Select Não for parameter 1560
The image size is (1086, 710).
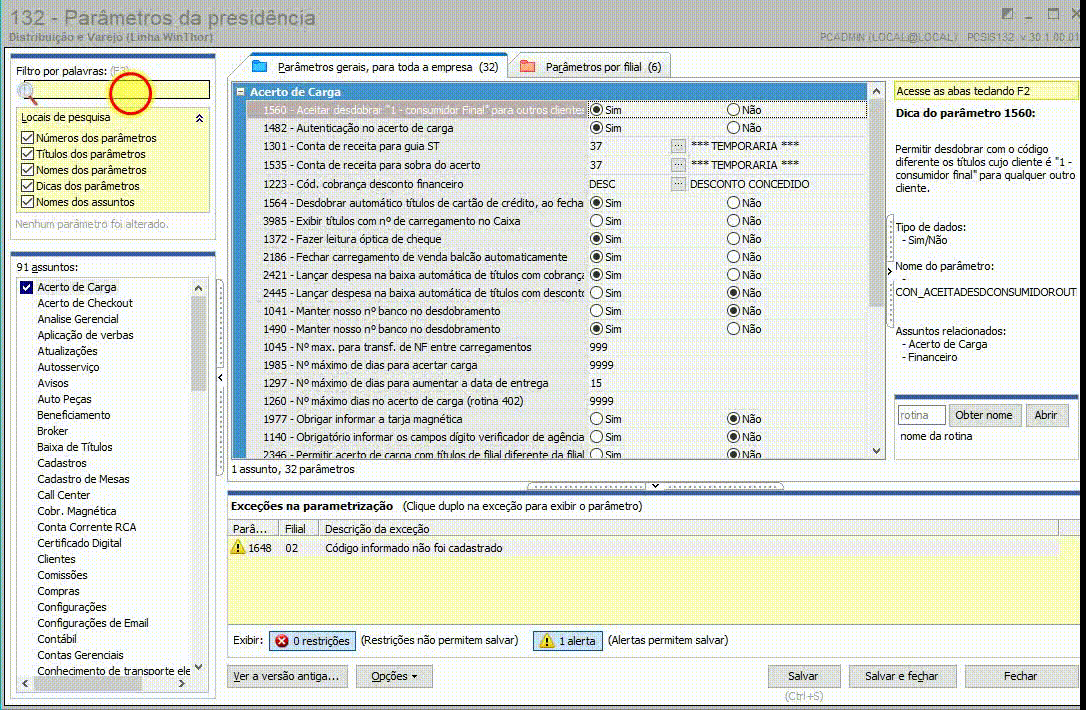click(x=733, y=109)
